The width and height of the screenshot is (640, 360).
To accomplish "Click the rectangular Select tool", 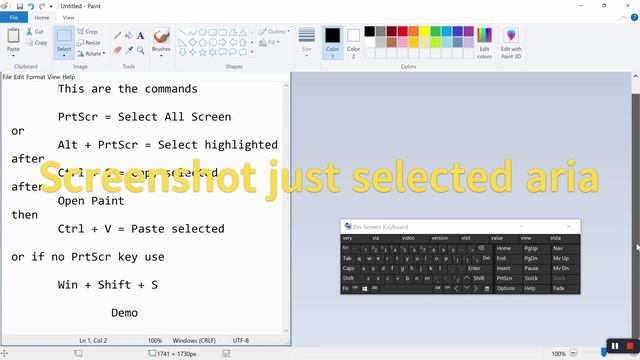I will (64, 36).
